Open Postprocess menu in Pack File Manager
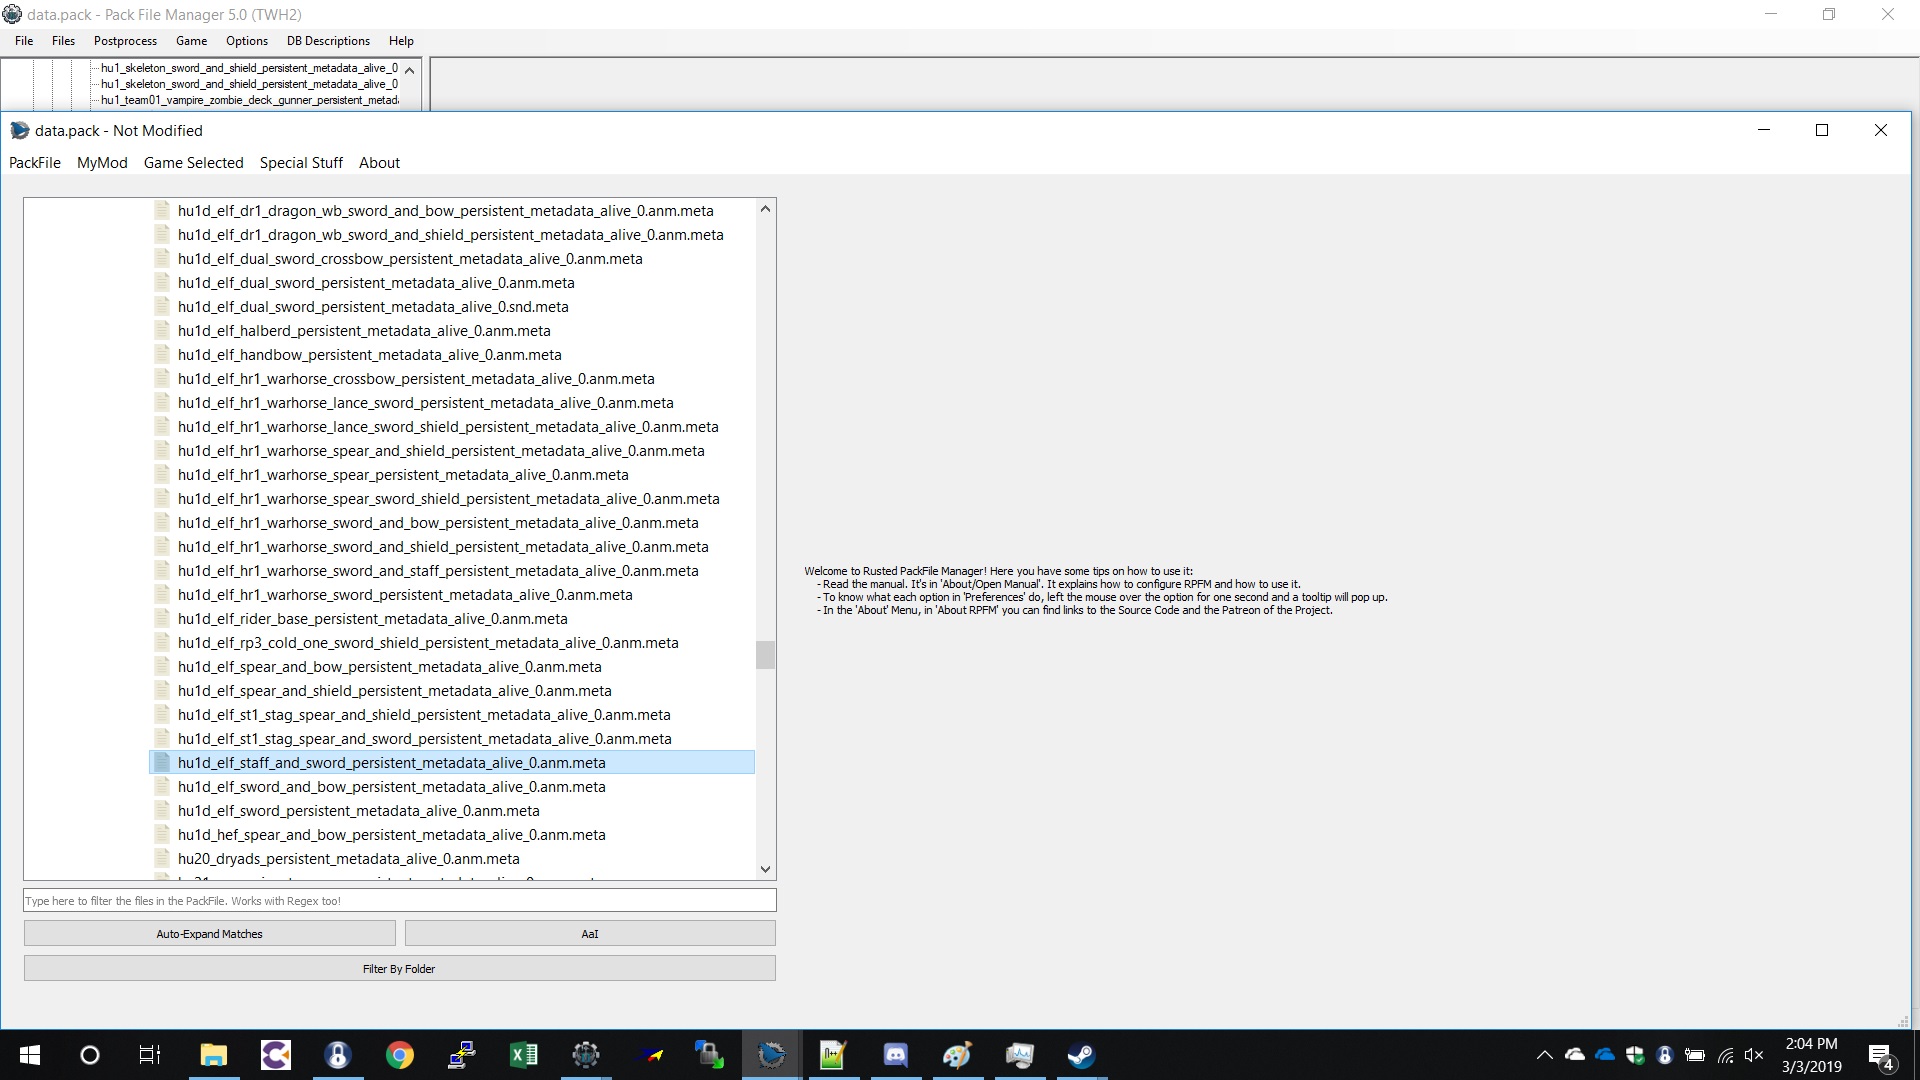This screenshot has height=1080, width=1920. (125, 41)
